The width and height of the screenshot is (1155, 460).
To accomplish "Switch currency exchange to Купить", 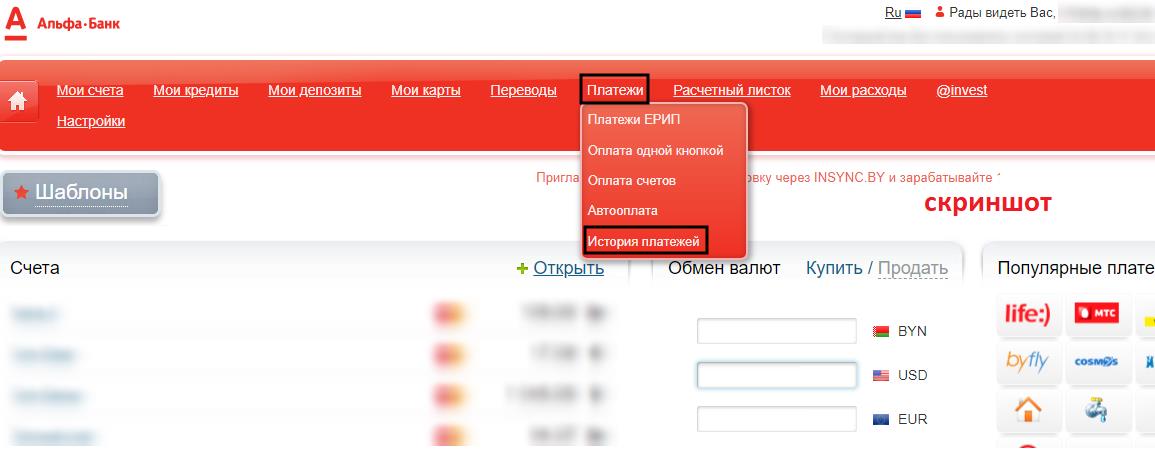I will (835, 268).
